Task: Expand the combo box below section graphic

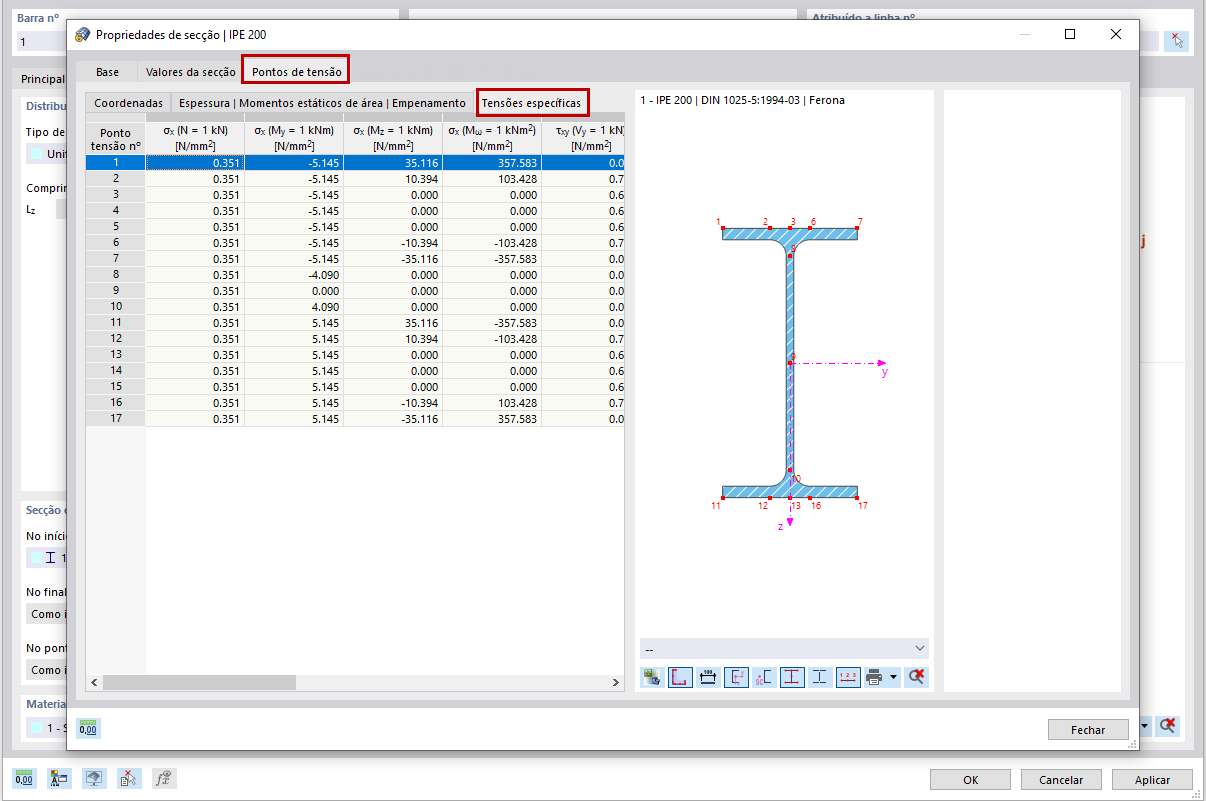Action: click(784, 649)
